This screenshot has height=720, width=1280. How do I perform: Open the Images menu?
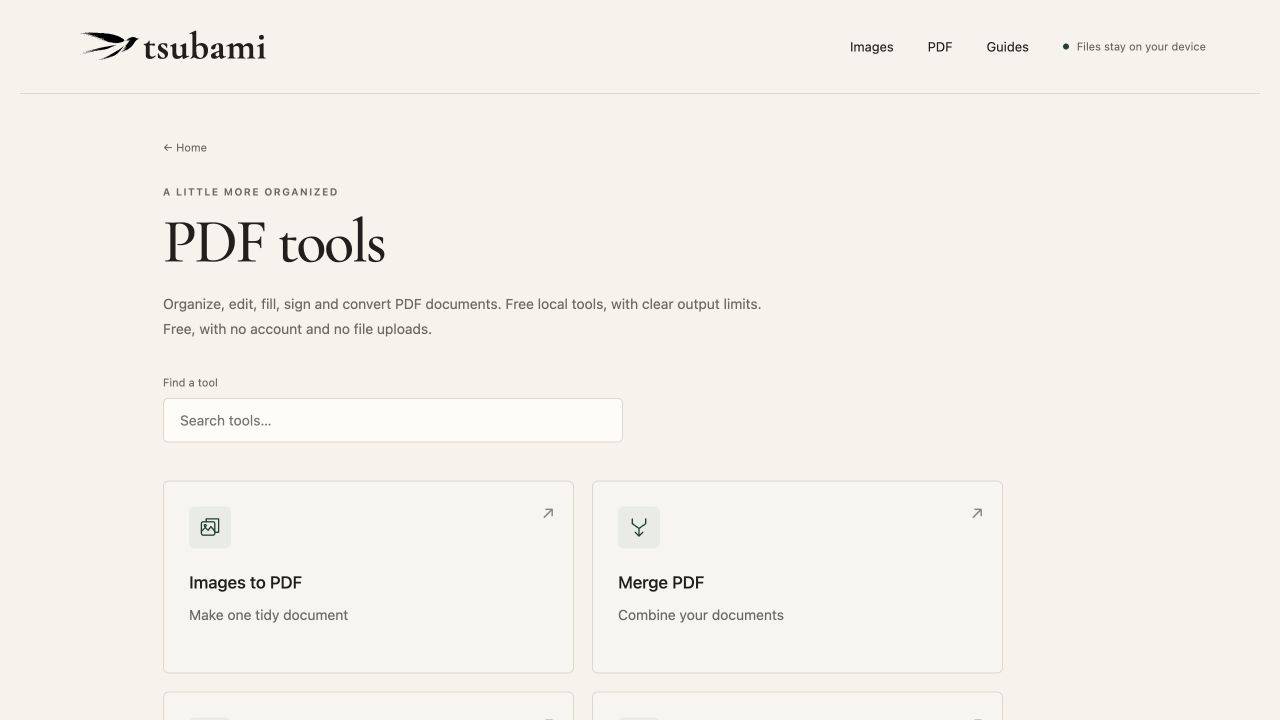(x=872, y=47)
